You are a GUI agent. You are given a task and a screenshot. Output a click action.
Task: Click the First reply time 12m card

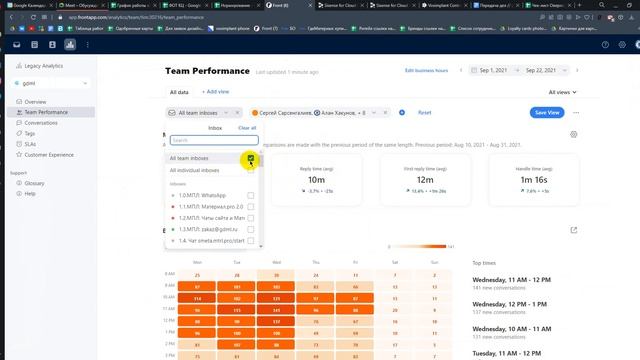(425, 180)
